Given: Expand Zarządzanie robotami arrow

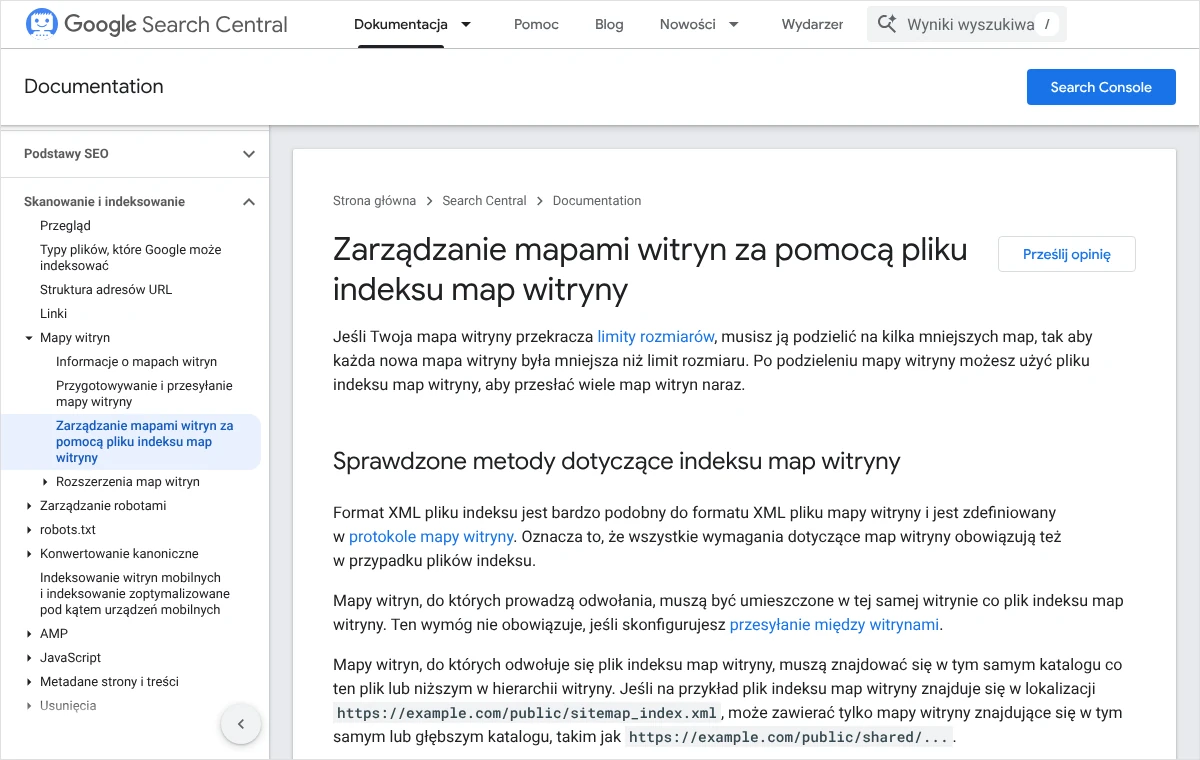Looking at the screenshot, I should (x=29, y=506).
